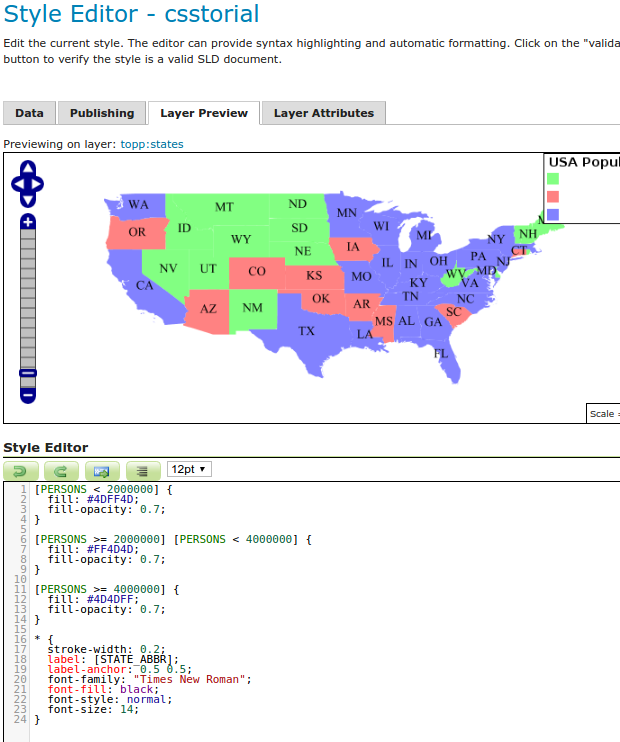Click the zoom slider handle on map
The image size is (620, 742).
[x=28, y=373]
